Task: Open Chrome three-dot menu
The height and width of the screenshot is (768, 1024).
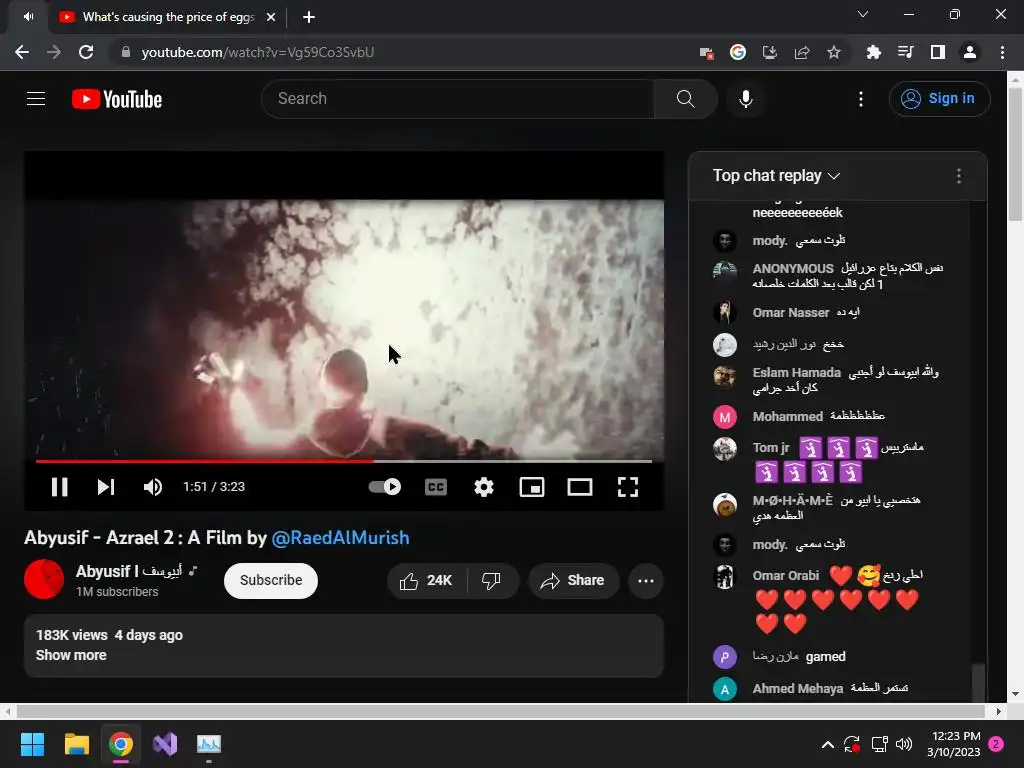Action: pyautogui.click(x=1002, y=52)
